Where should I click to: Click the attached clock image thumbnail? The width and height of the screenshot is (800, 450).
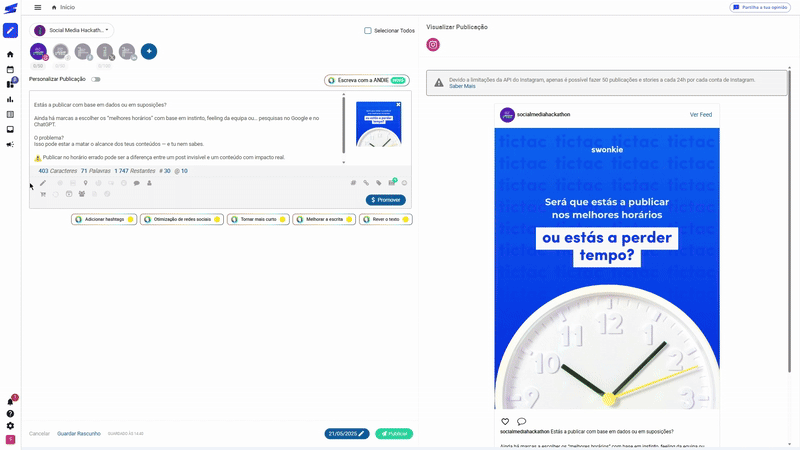[378, 124]
